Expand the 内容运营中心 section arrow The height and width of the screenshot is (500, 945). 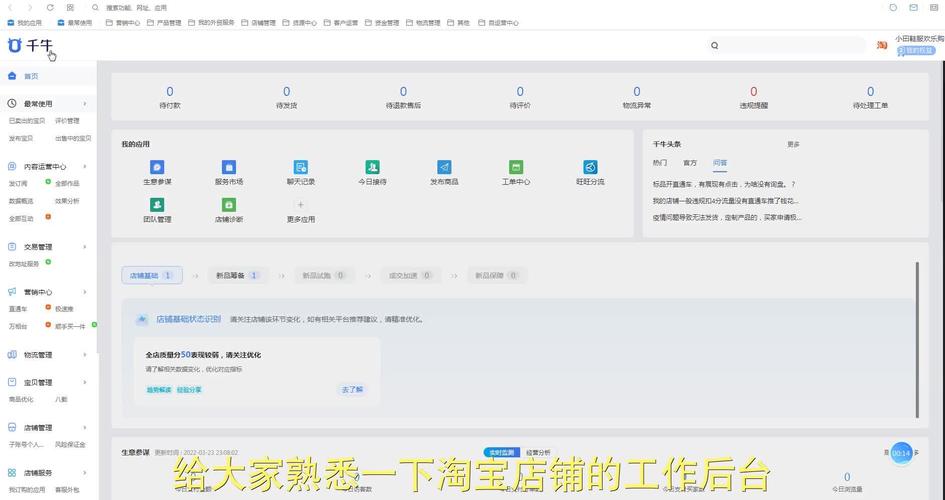tap(84, 166)
